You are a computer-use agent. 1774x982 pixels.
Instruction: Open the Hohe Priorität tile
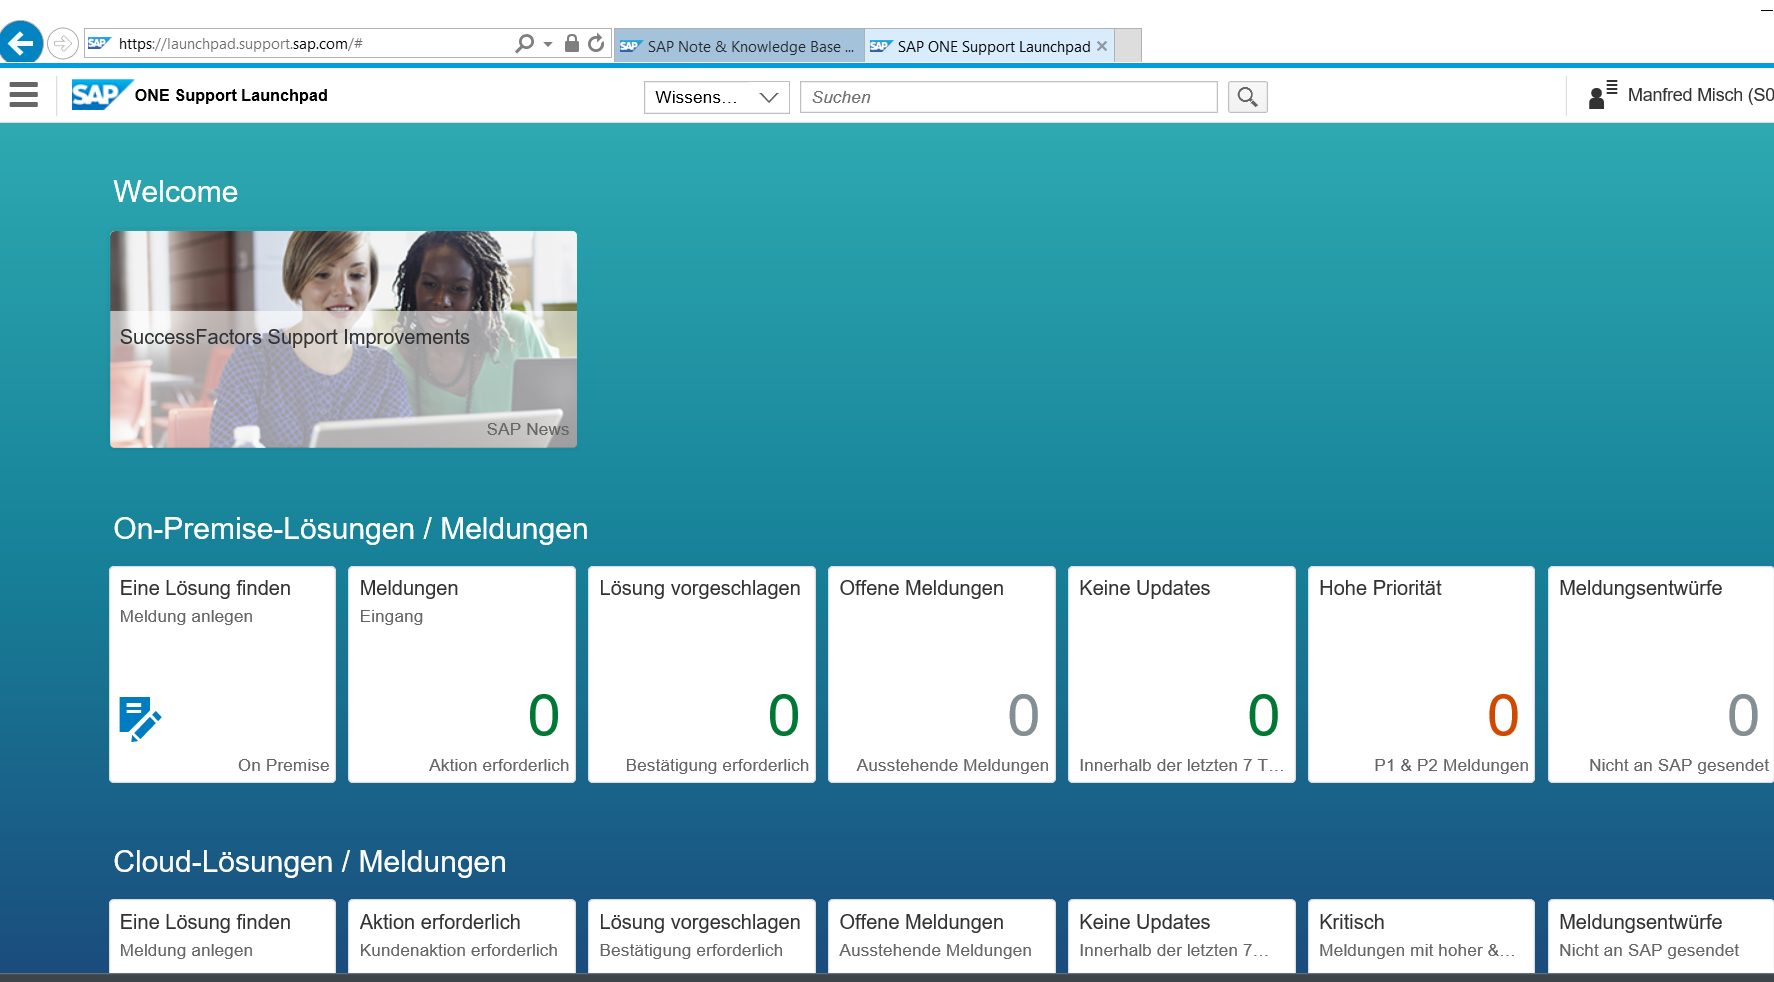click(x=1422, y=674)
